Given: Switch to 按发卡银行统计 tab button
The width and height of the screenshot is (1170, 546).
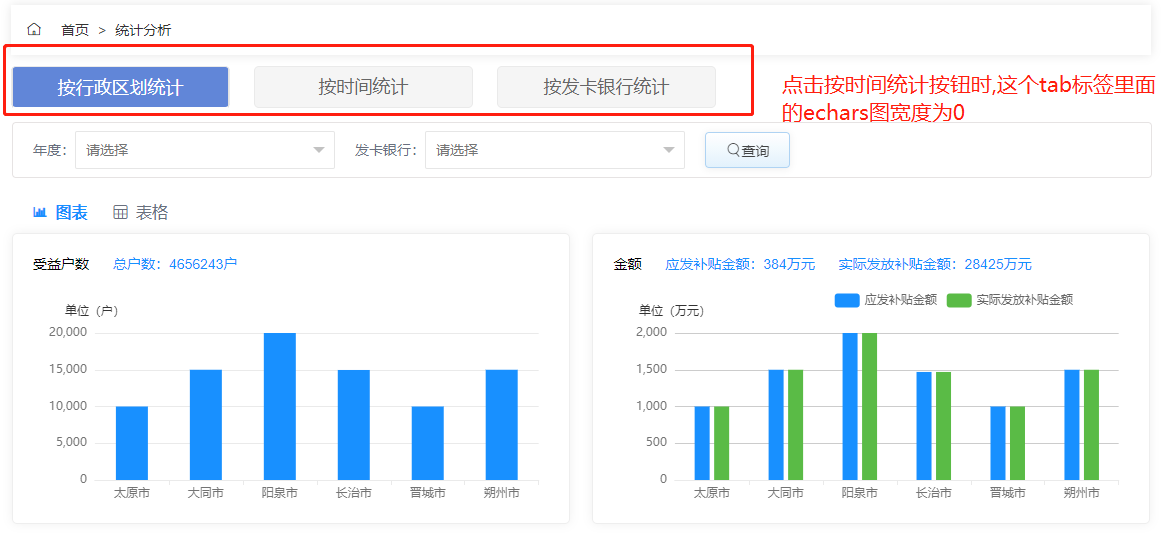Looking at the screenshot, I should point(606,87).
